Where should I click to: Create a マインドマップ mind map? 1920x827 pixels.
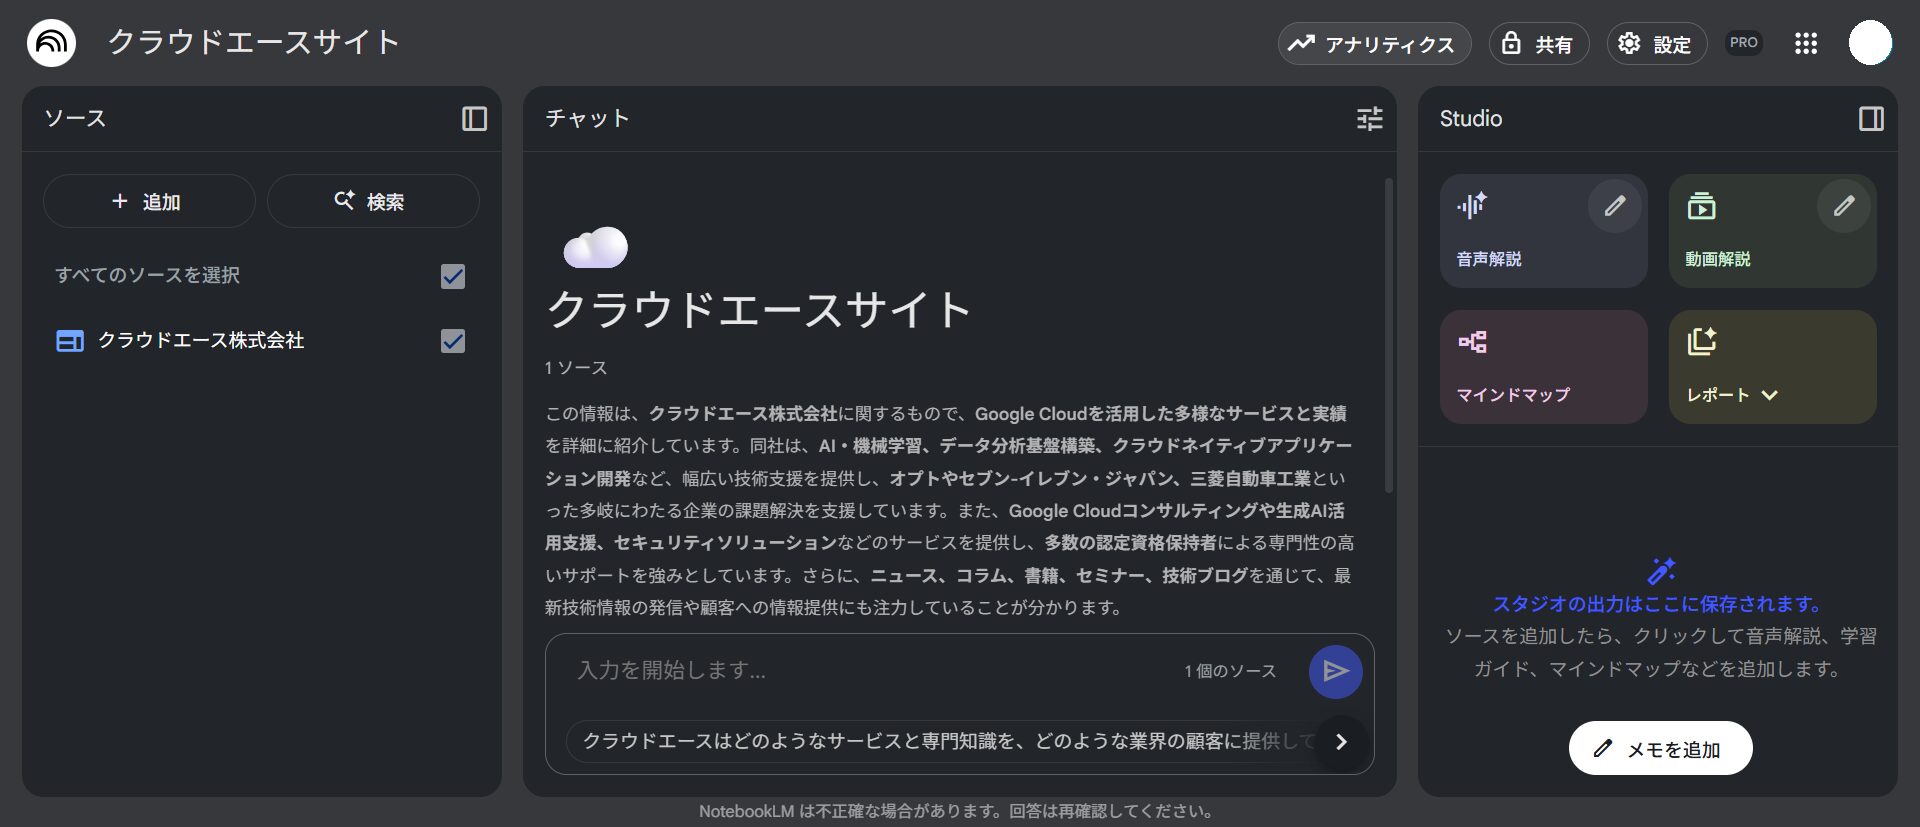[1543, 366]
